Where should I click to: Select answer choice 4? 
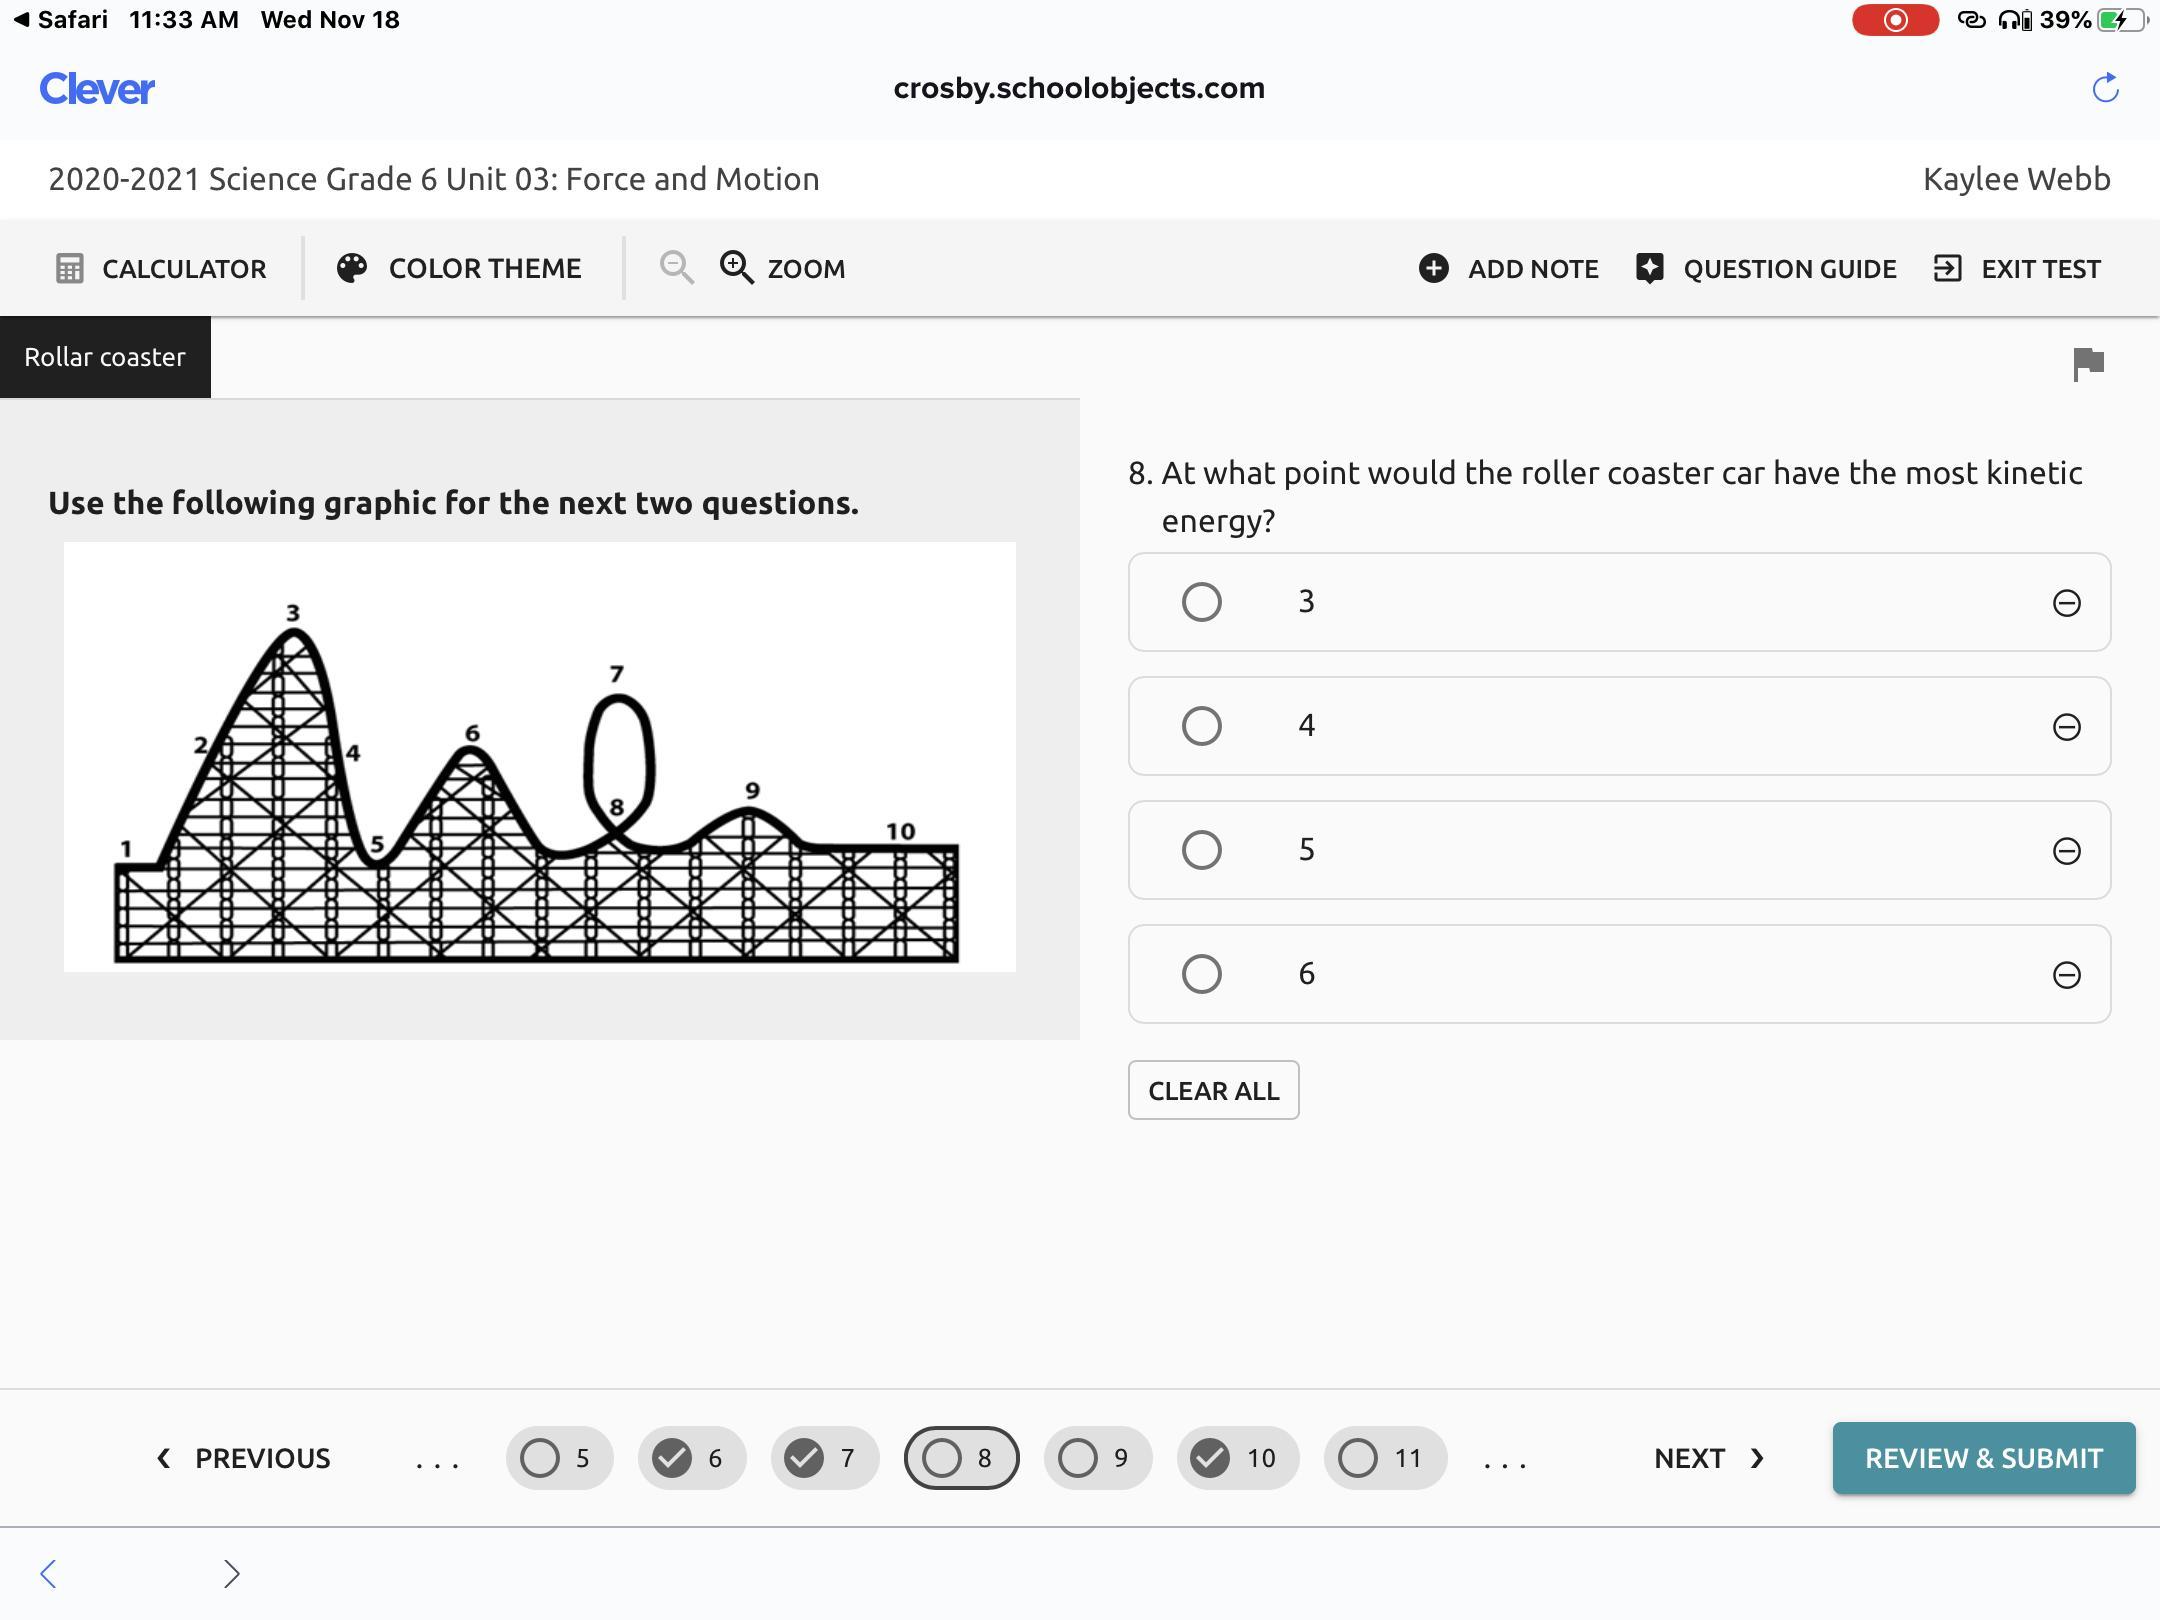(x=1201, y=726)
